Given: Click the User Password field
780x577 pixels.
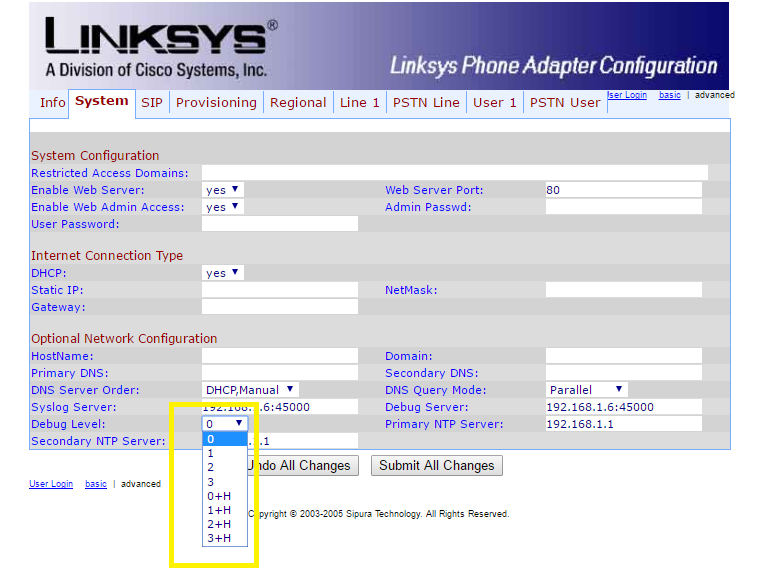Looking at the screenshot, I should (280, 223).
